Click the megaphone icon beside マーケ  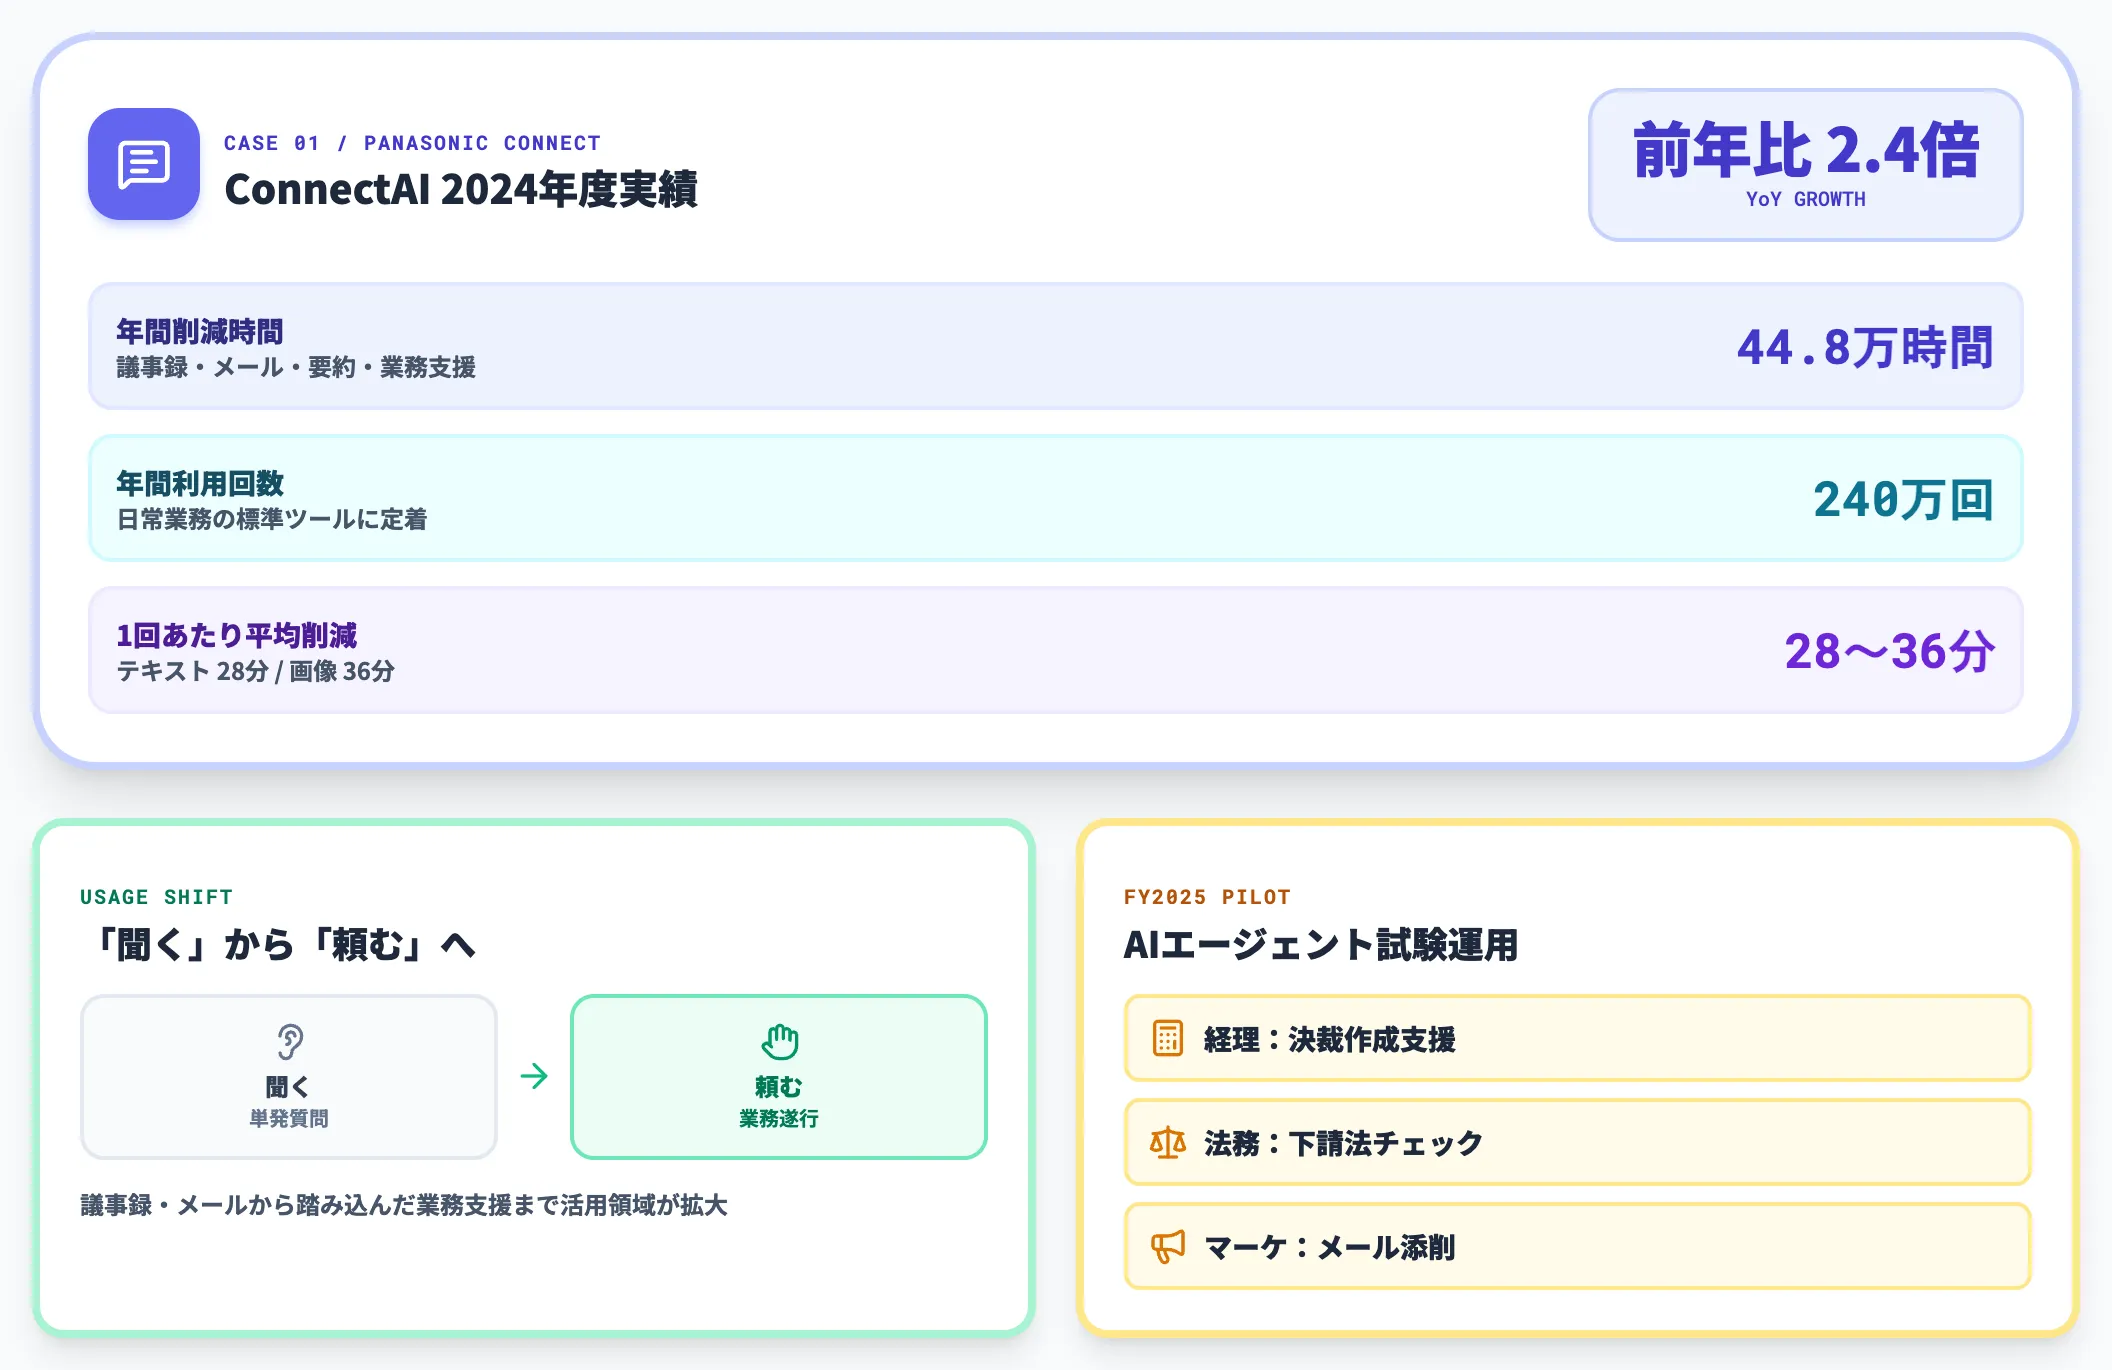pos(1167,1246)
